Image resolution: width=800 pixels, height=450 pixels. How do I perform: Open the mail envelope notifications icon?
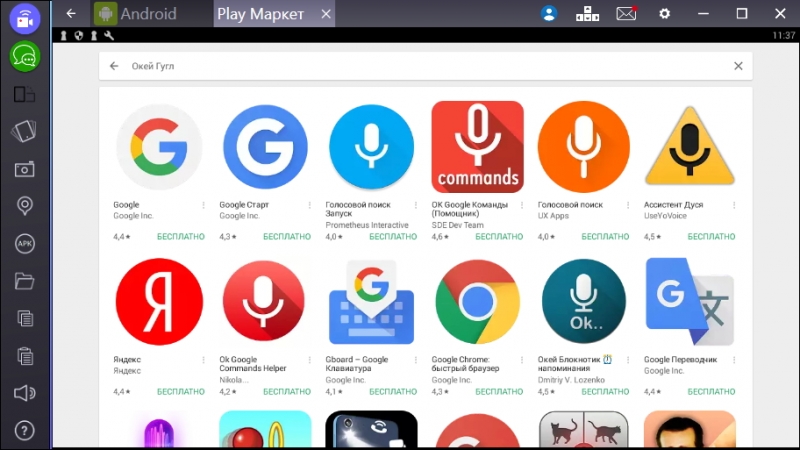[x=626, y=14]
